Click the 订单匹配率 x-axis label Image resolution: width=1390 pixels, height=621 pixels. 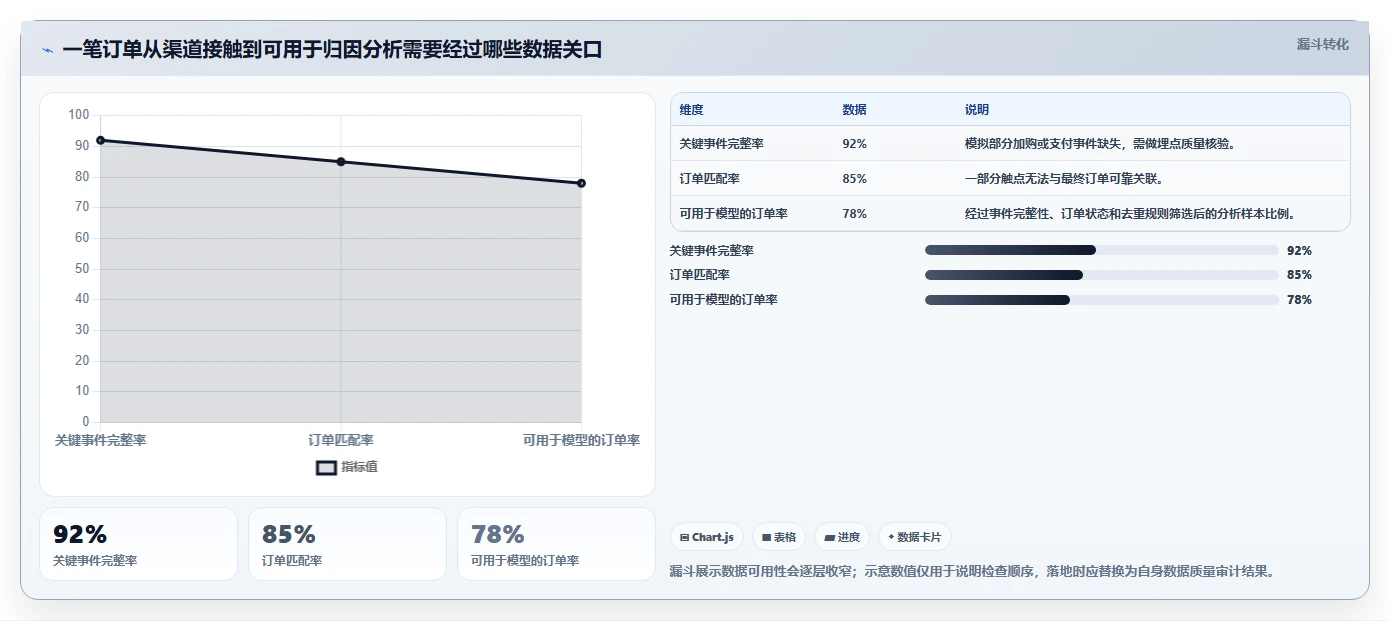coord(341,441)
